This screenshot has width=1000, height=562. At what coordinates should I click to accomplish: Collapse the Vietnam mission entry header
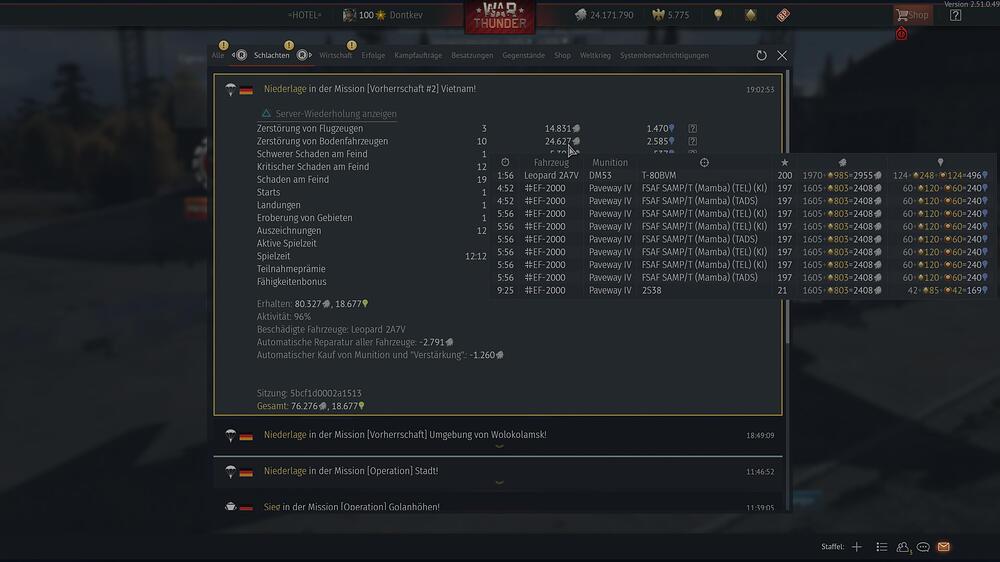(498, 89)
